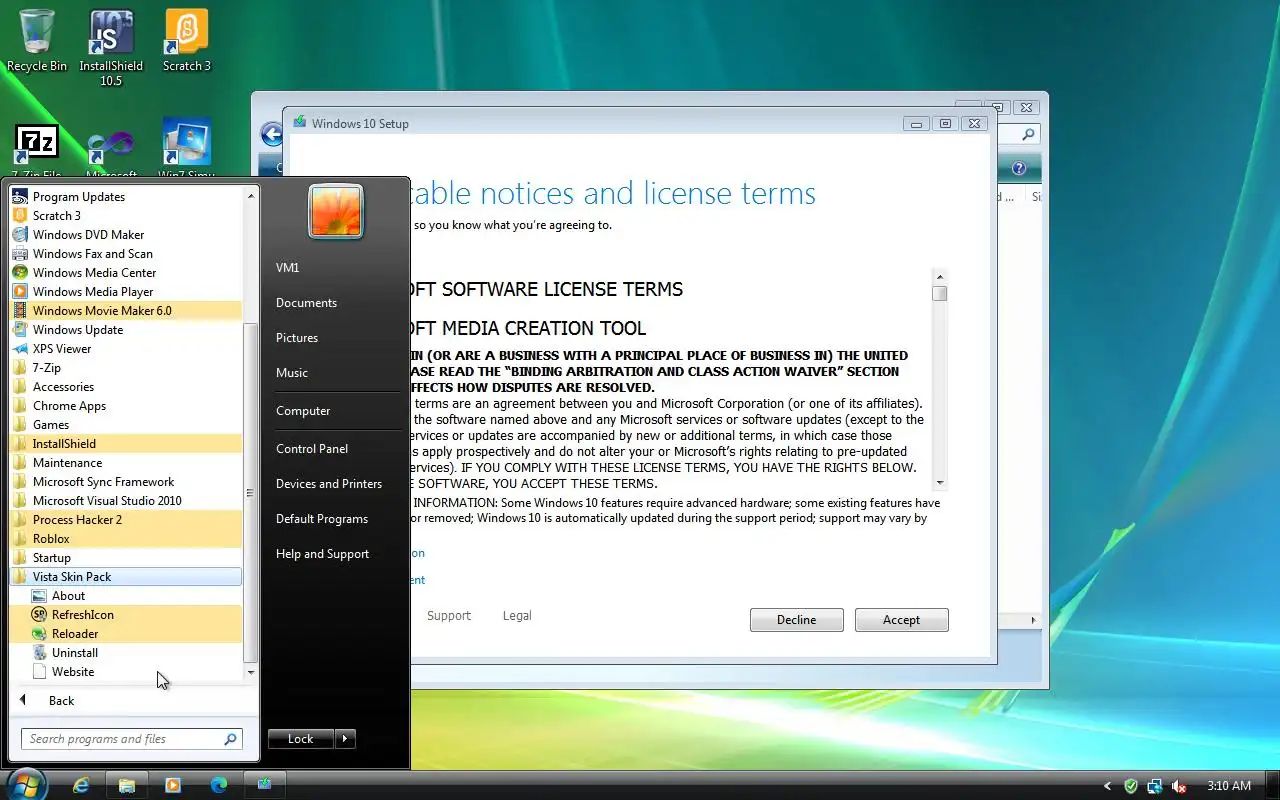This screenshot has width=1280, height=800.
Task: Launch Windows Media Player from the list
Action: click(x=126, y=292)
